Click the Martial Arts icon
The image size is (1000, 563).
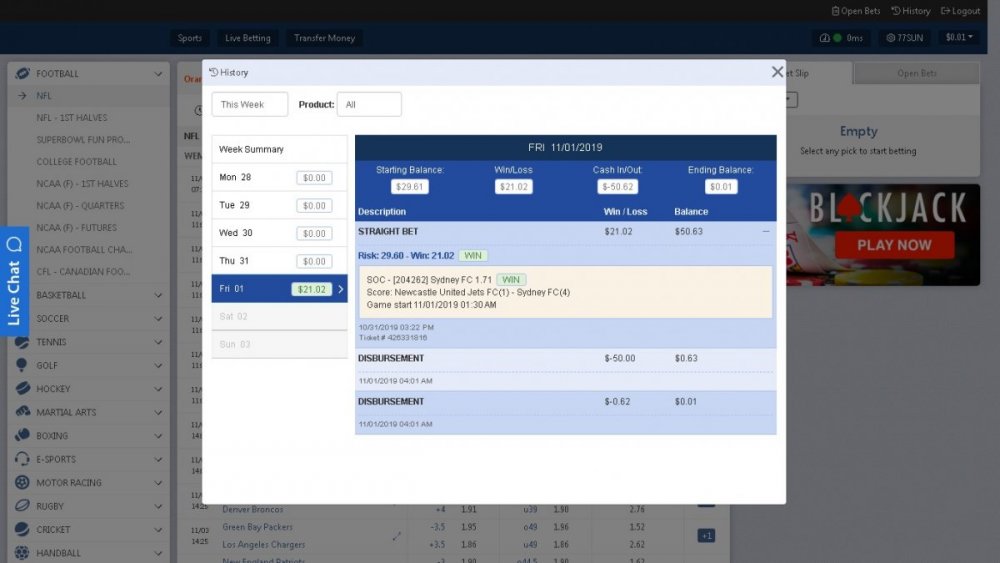(x=22, y=412)
